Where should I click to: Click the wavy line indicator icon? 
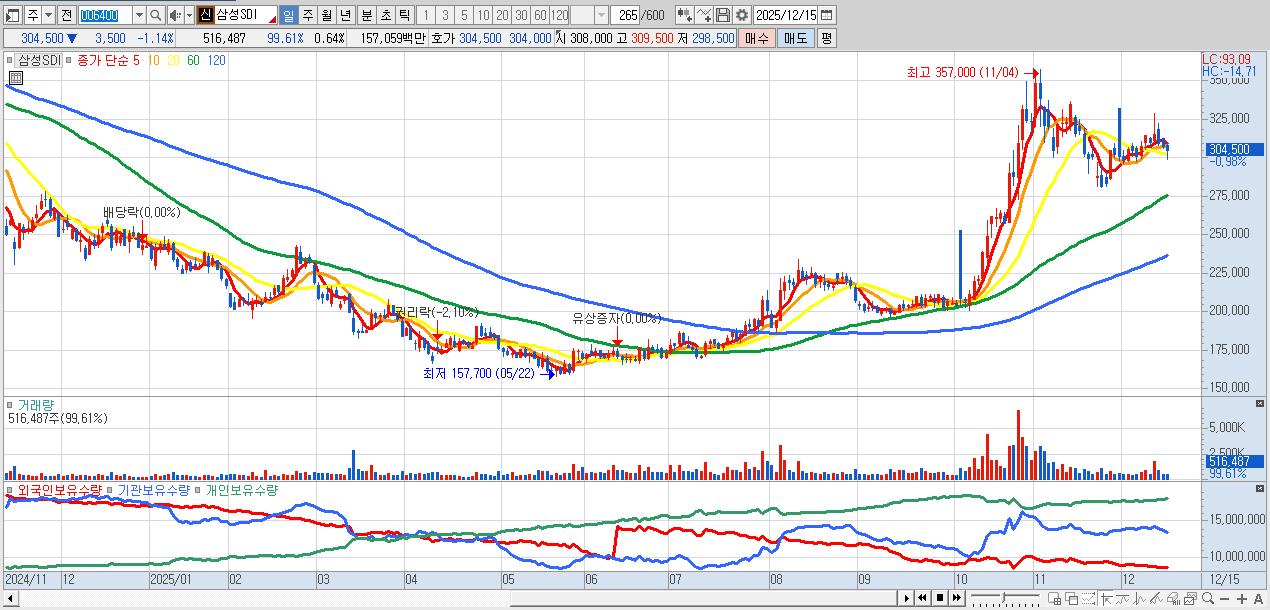1123,598
